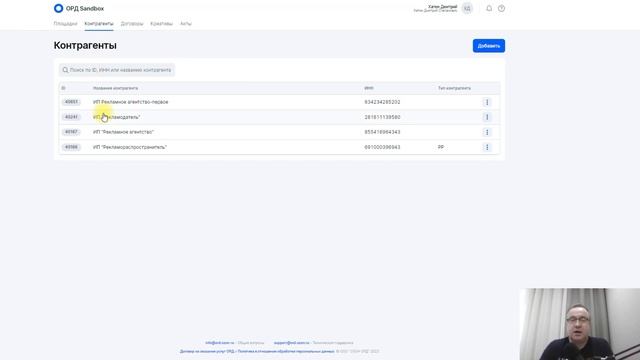640x360 pixels.
Task: Open the notifications bell icon
Action: [x=489, y=8]
